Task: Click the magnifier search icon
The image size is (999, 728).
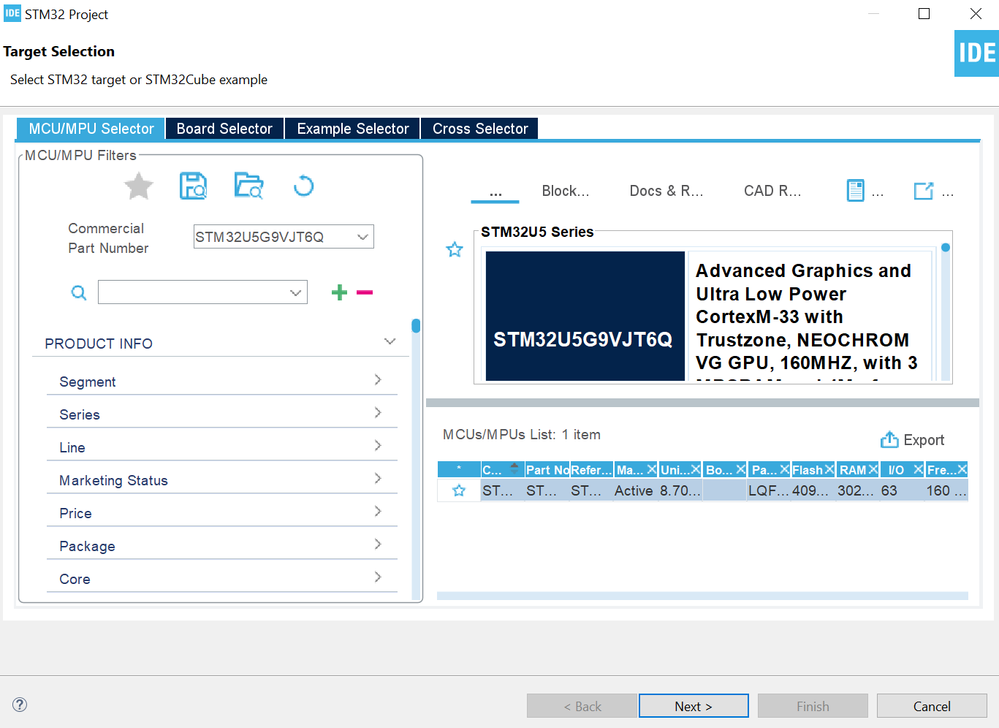Action: click(x=78, y=292)
